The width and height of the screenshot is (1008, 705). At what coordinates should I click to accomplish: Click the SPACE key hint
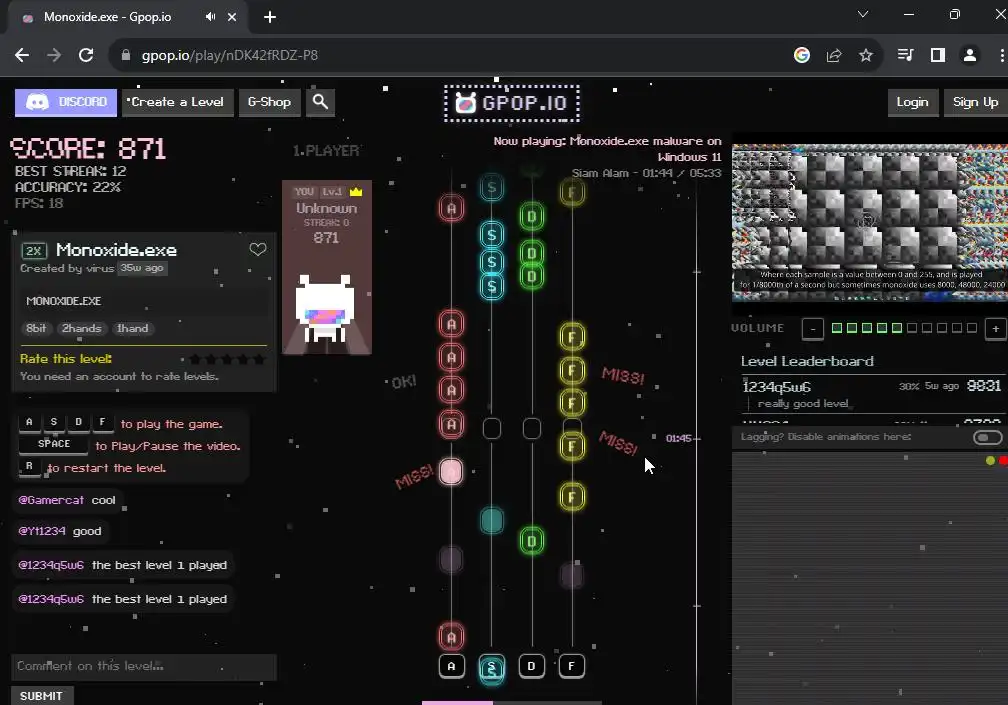pyautogui.click(x=53, y=444)
